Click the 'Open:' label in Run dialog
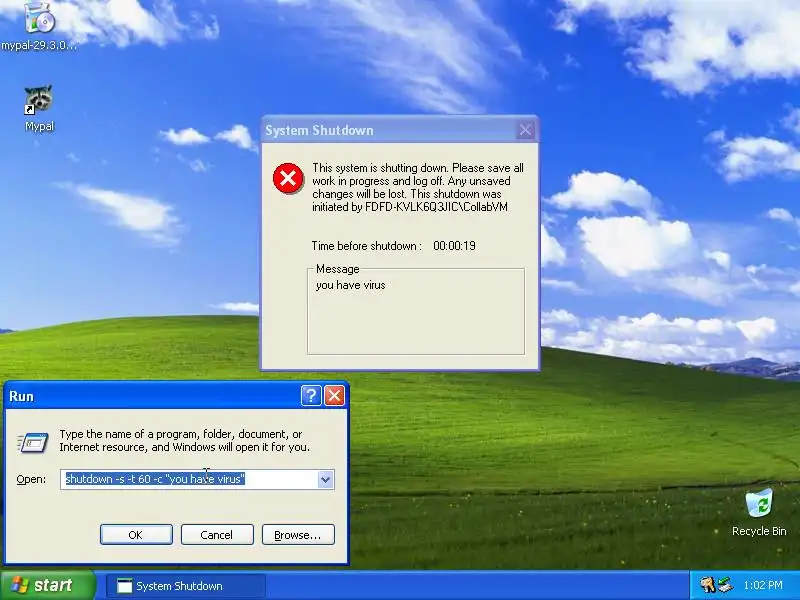The height and width of the screenshot is (600, 800). (x=31, y=480)
